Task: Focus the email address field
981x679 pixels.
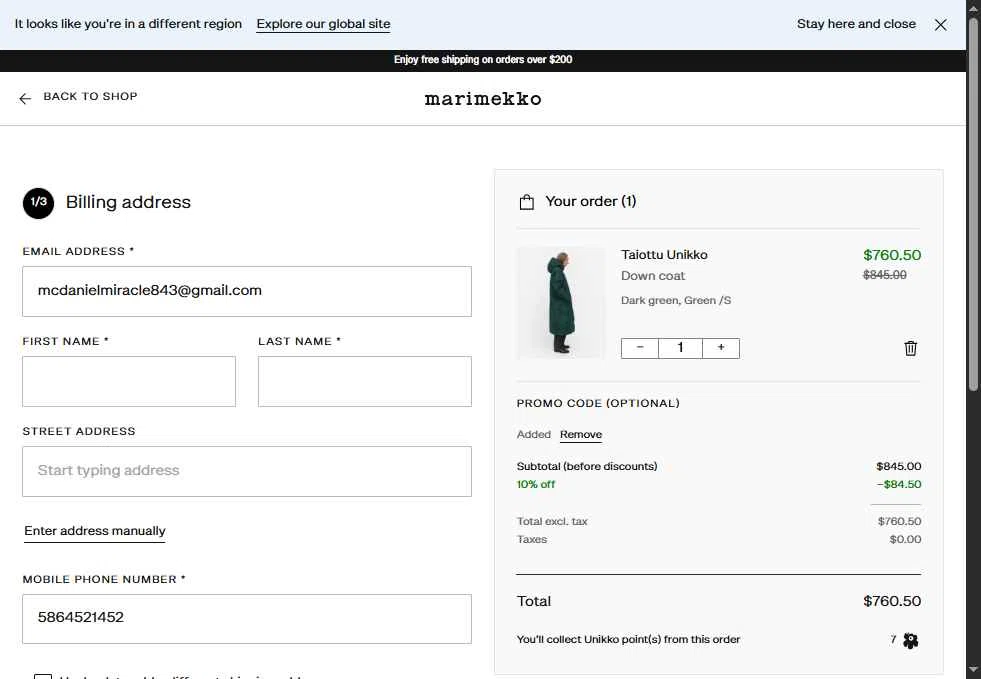Action: tap(247, 291)
